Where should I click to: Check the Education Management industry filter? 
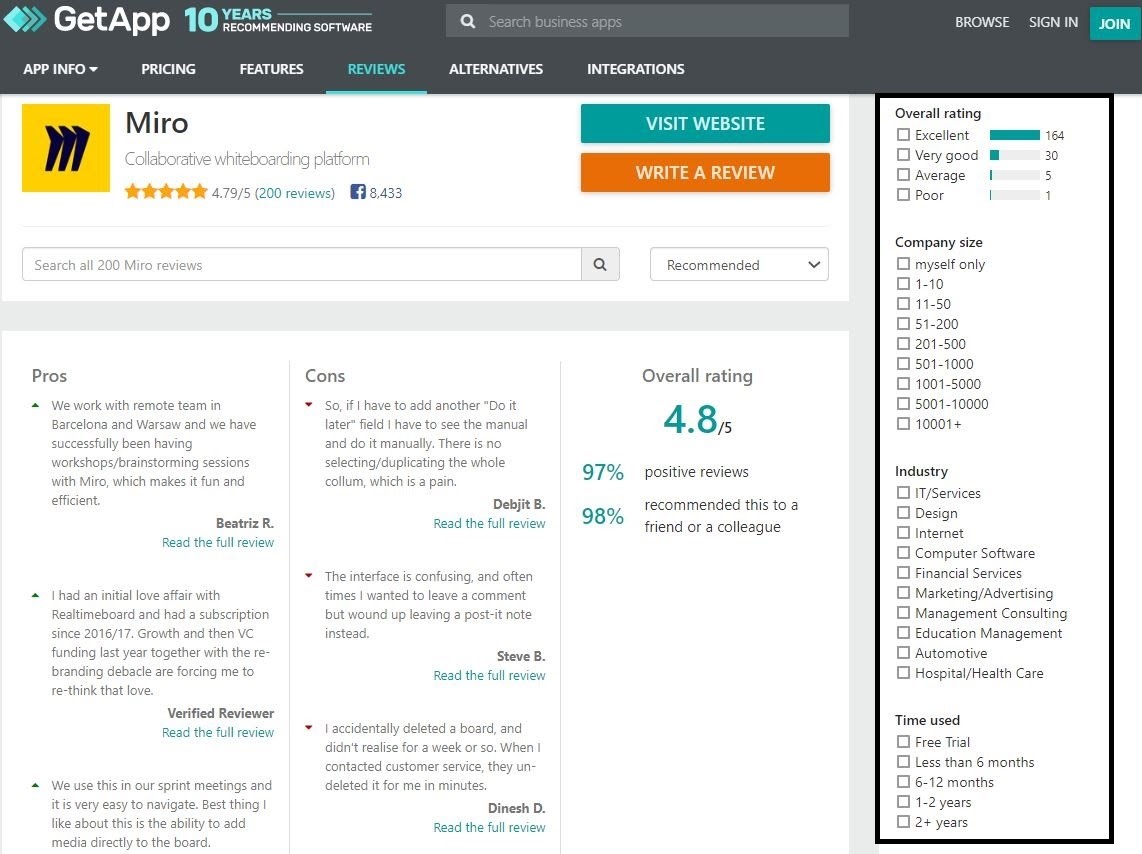coord(903,633)
